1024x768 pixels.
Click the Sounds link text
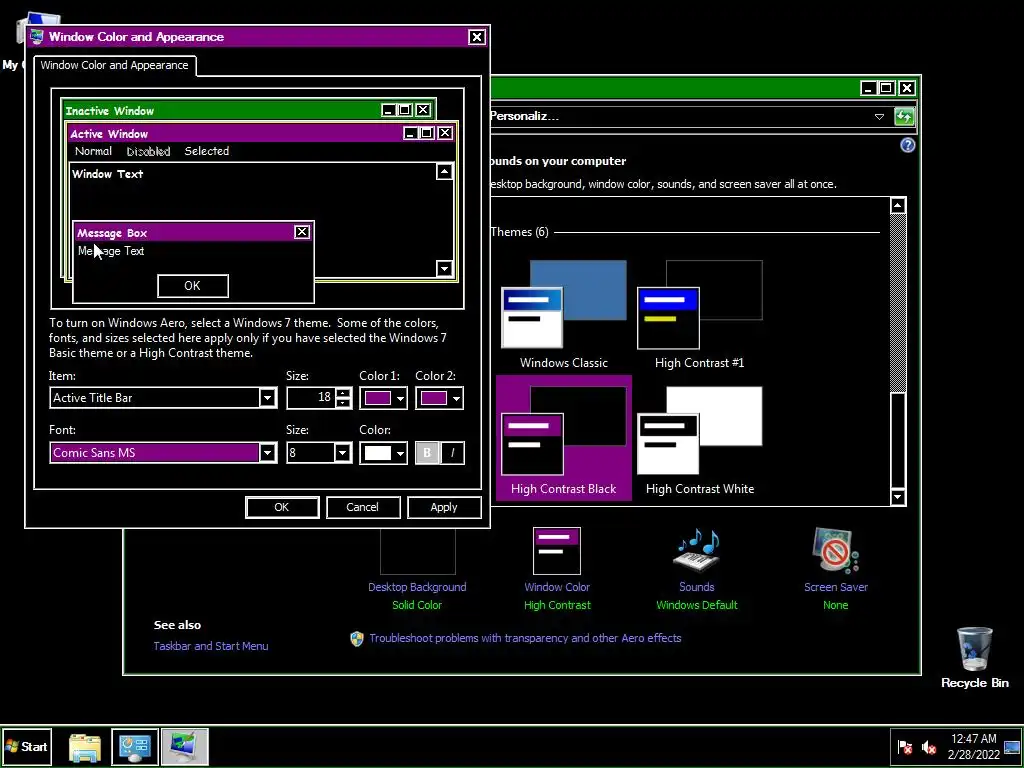click(697, 587)
